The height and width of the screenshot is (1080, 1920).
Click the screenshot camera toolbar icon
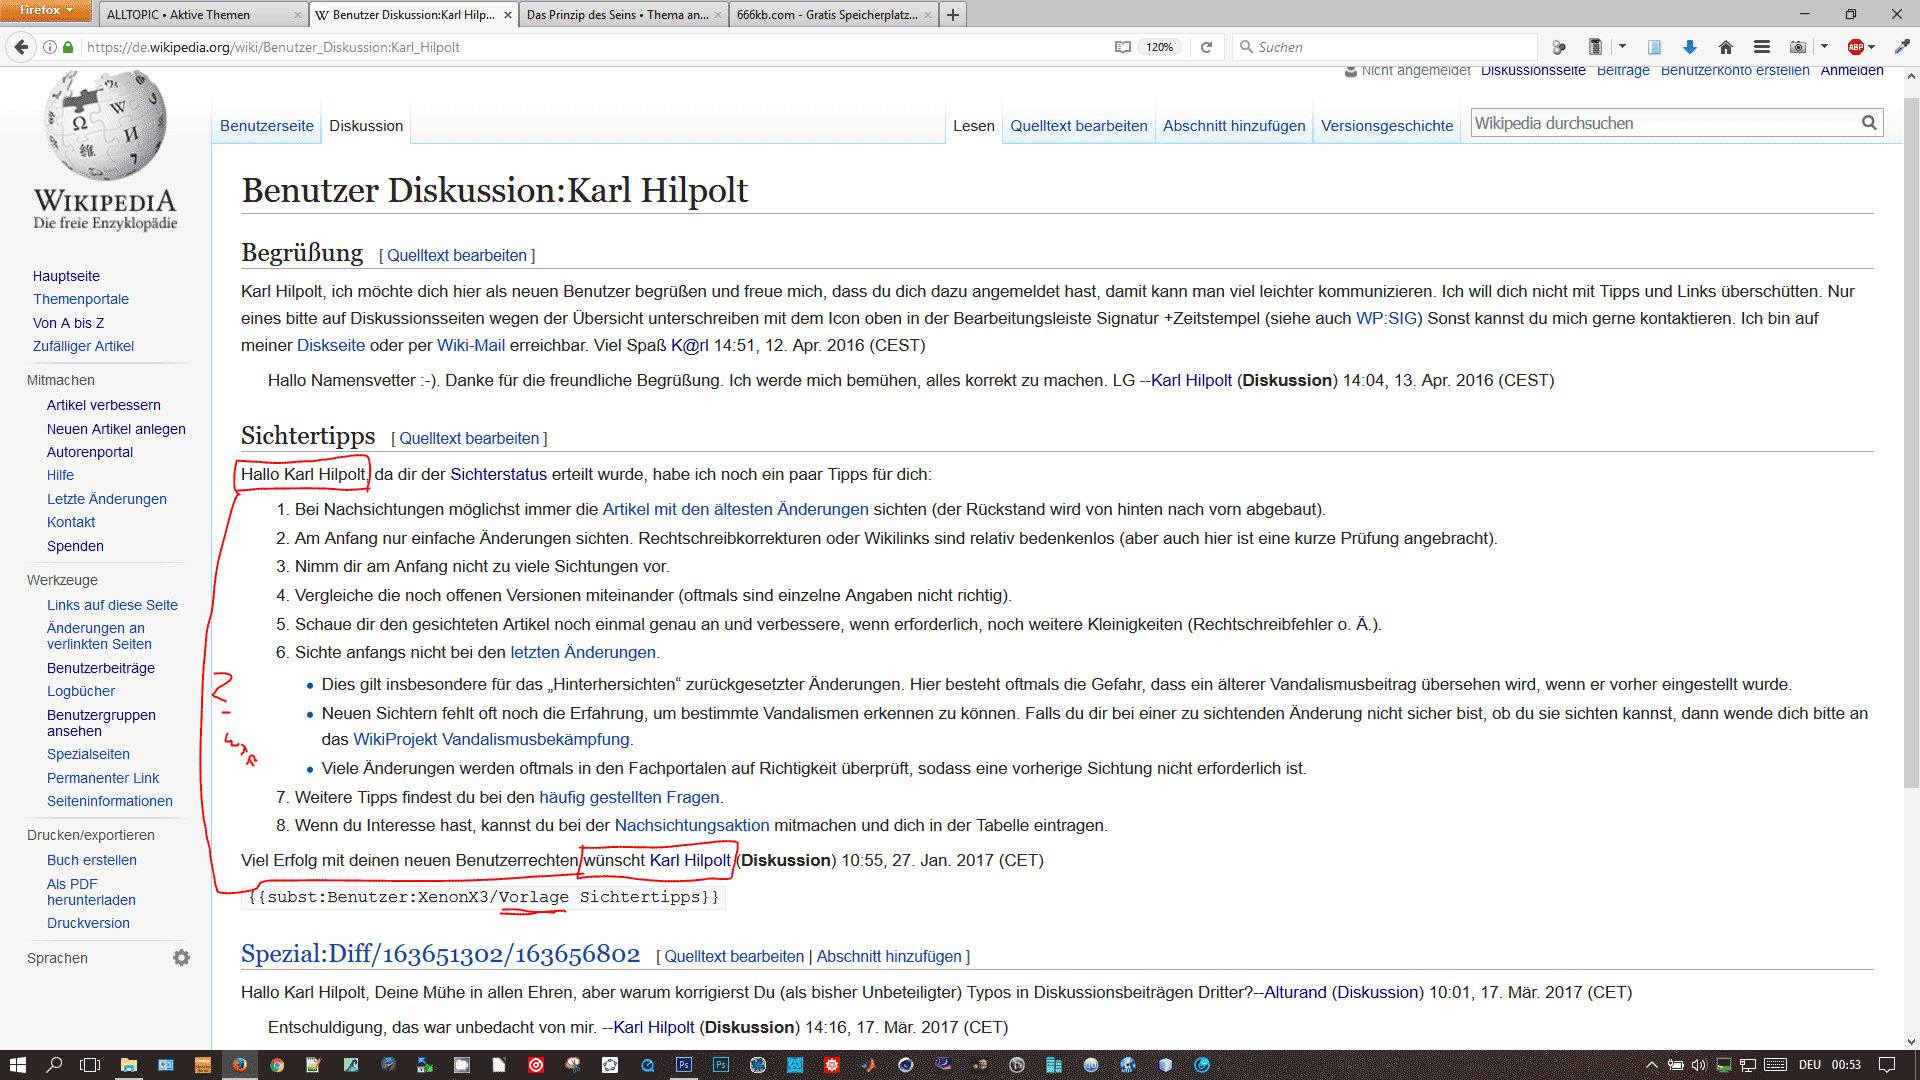pos(1797,47)
